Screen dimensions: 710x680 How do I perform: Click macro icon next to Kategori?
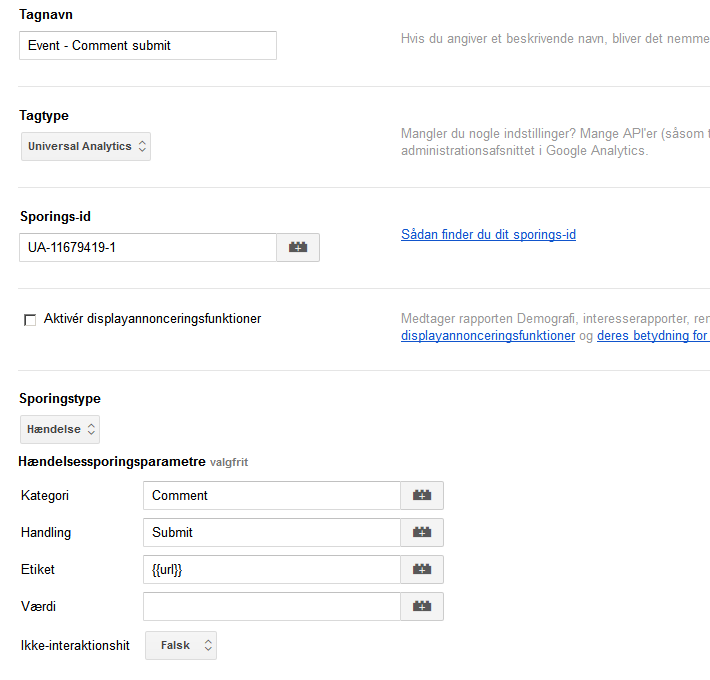422,495
